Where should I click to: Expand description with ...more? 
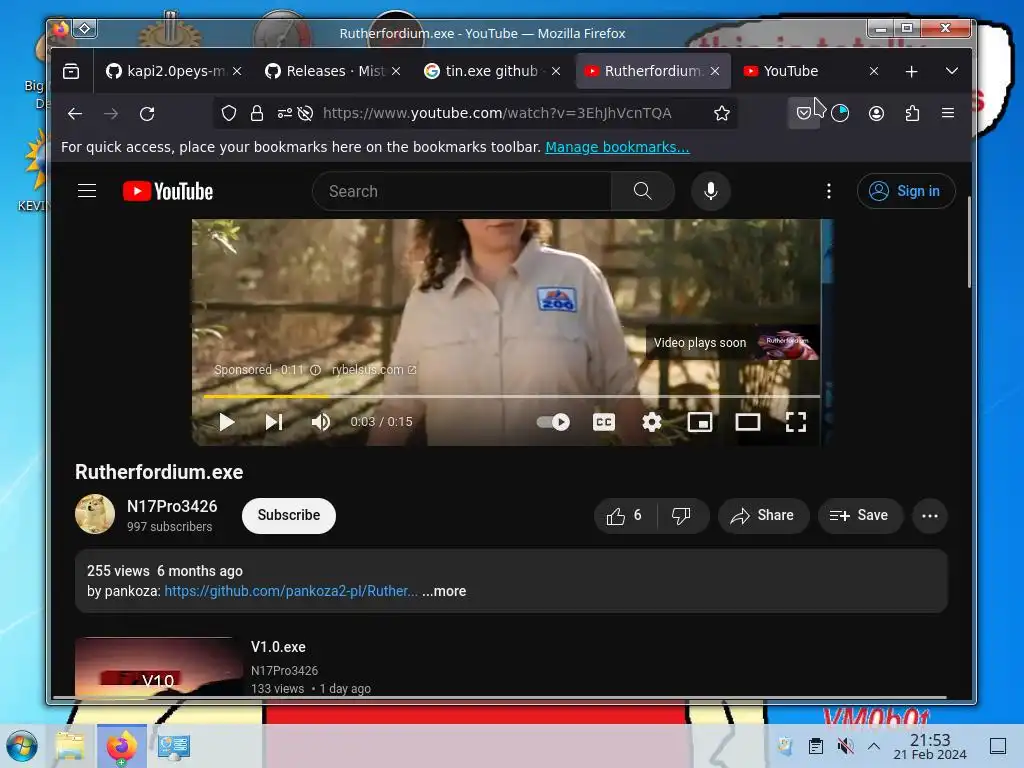tap(444, 591)
